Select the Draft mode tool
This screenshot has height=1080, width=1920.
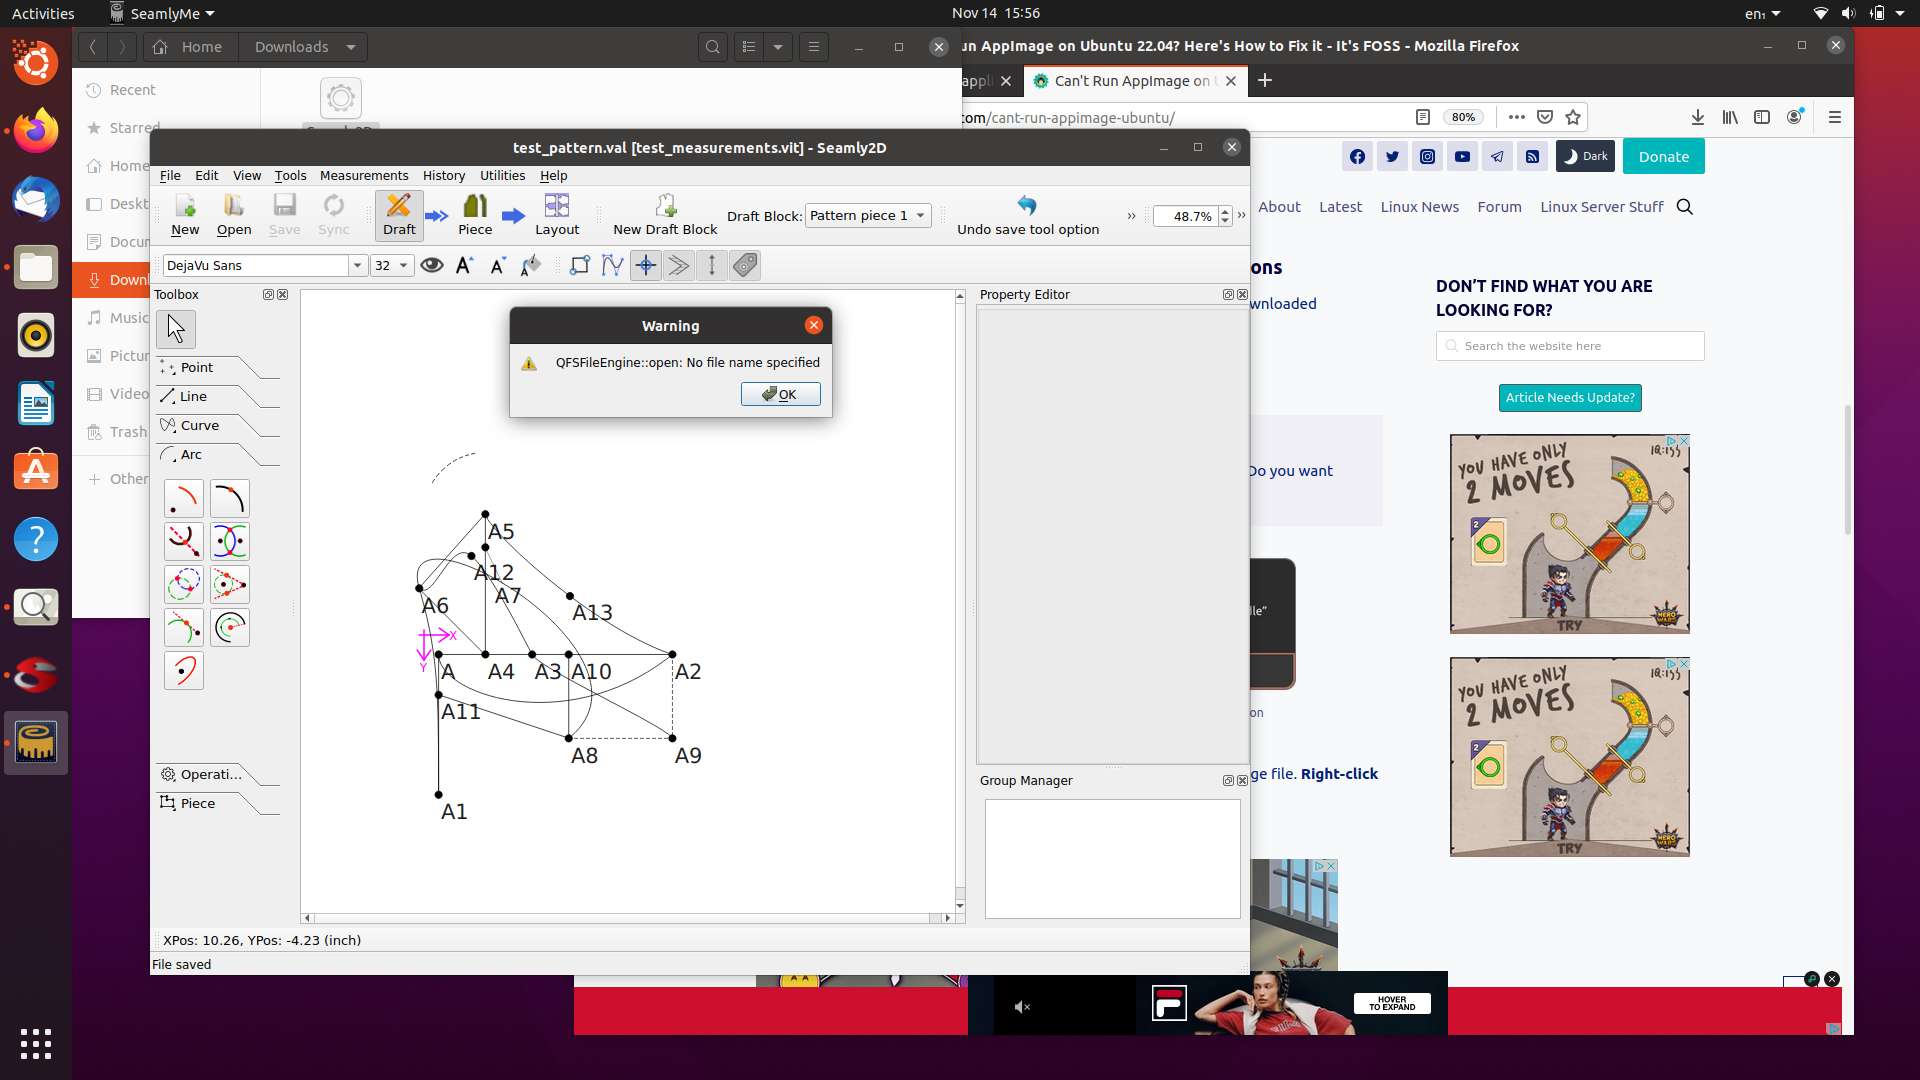click(398, 214)
